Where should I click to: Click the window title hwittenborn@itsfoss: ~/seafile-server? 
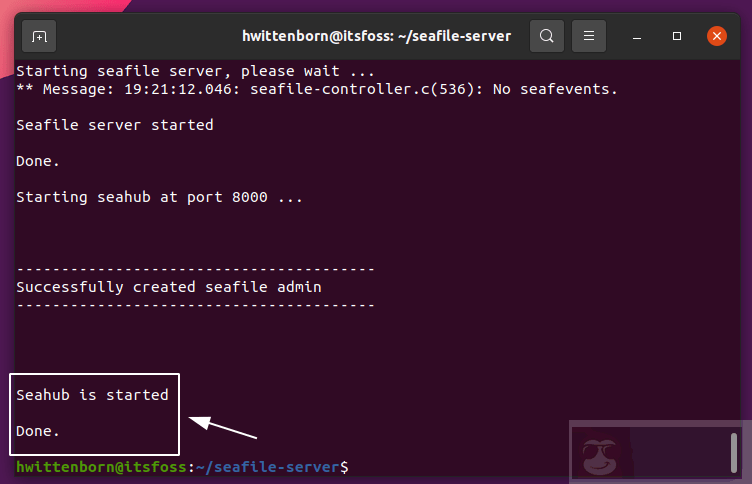tap(376, 36)
